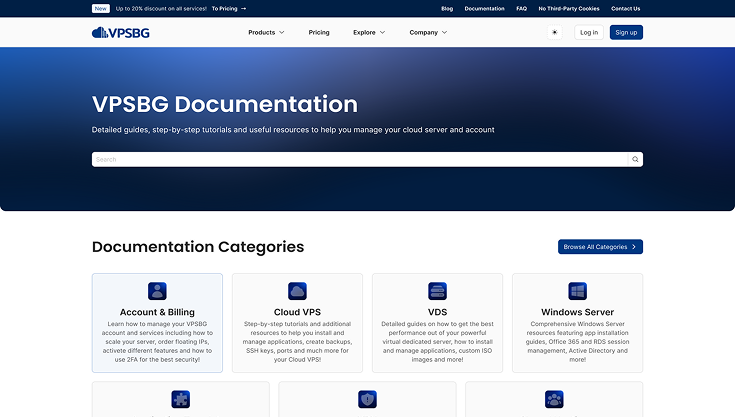The width and height of the screenshot is (735, 417).
Task: Click Account & Billing description text
Action: pyautogui.click(x=157, y=342)
